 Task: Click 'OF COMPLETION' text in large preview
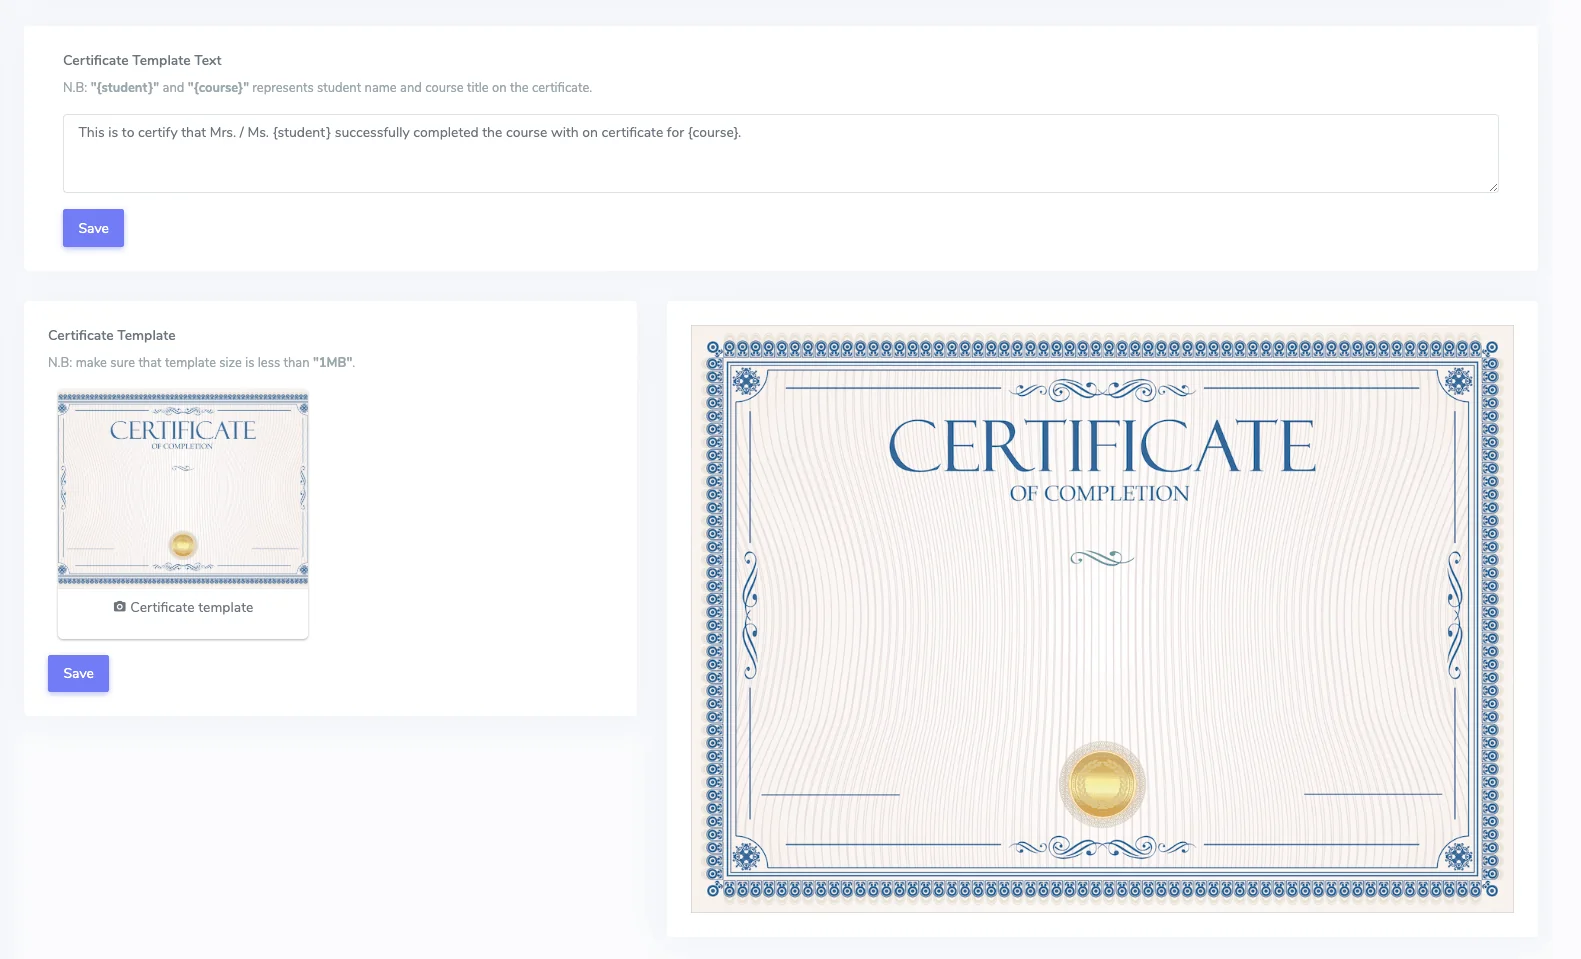tap(1099, 494)
